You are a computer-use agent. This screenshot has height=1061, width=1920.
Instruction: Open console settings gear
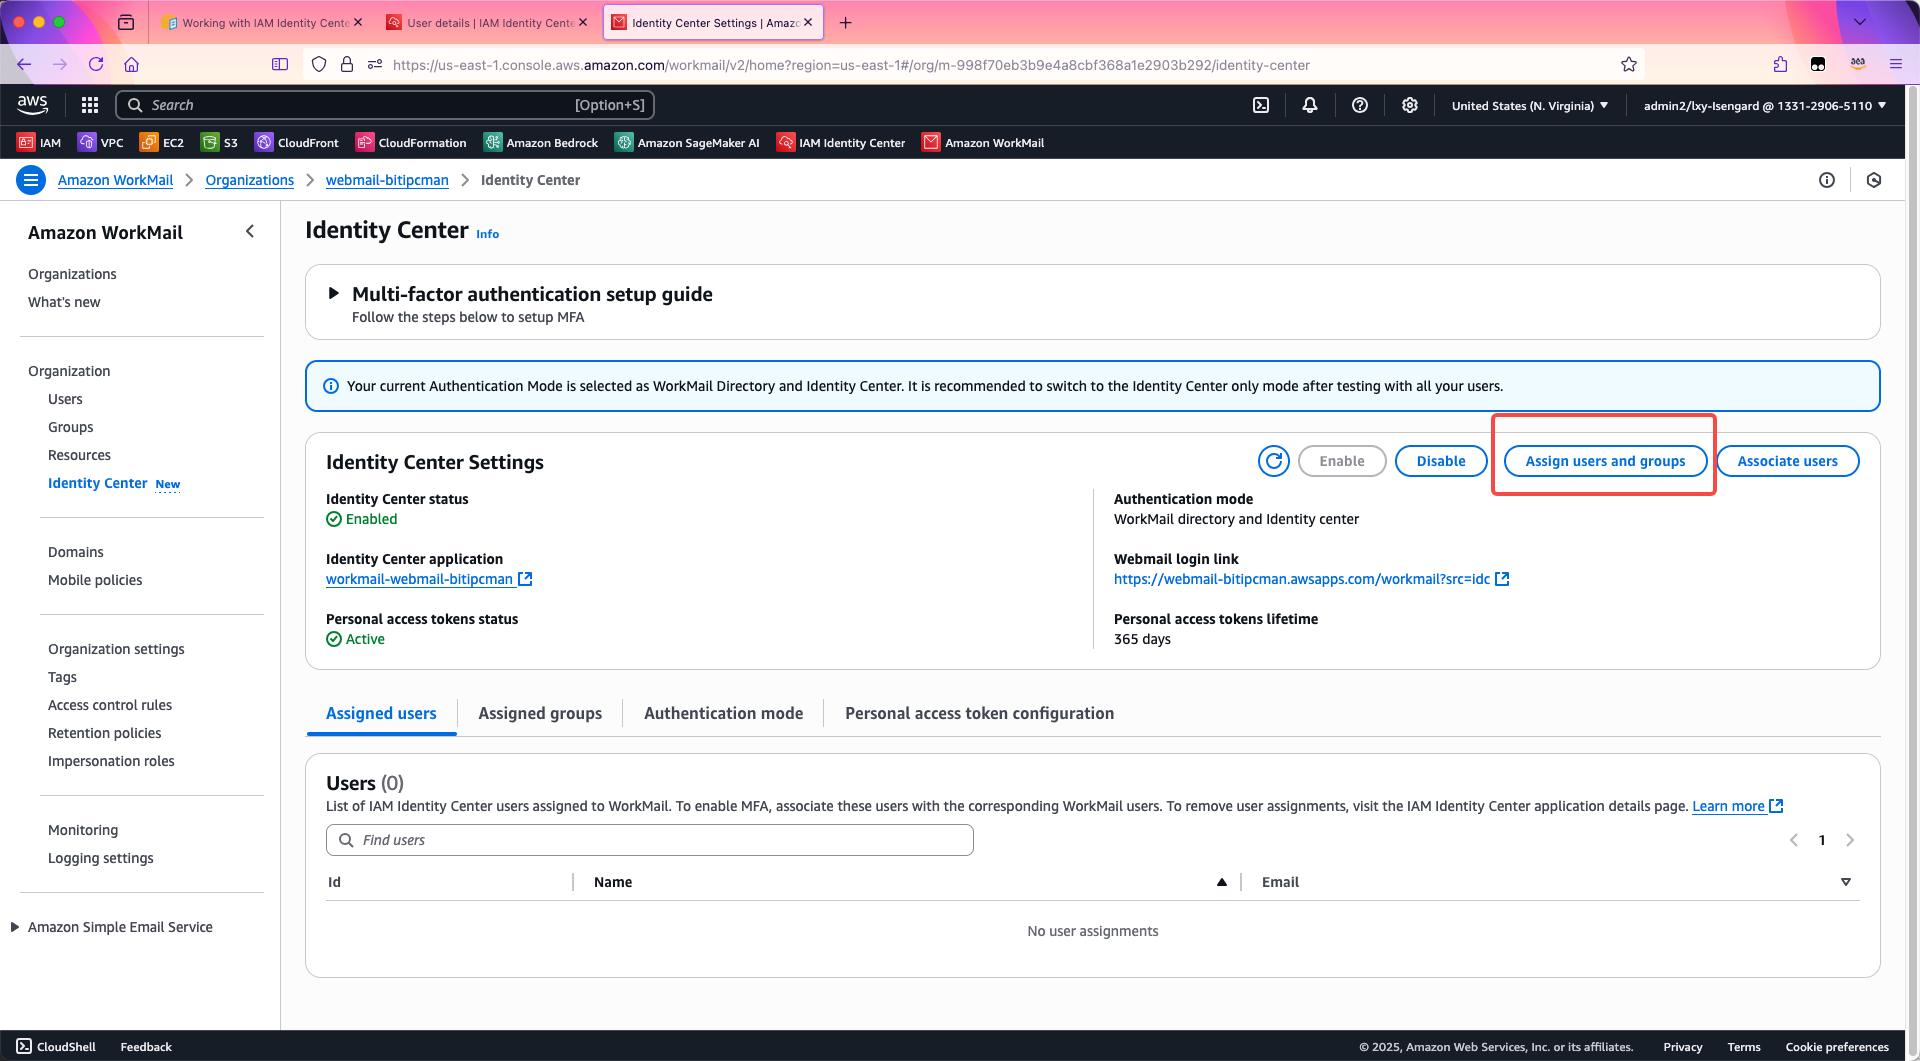click(x=1410, y=105)
